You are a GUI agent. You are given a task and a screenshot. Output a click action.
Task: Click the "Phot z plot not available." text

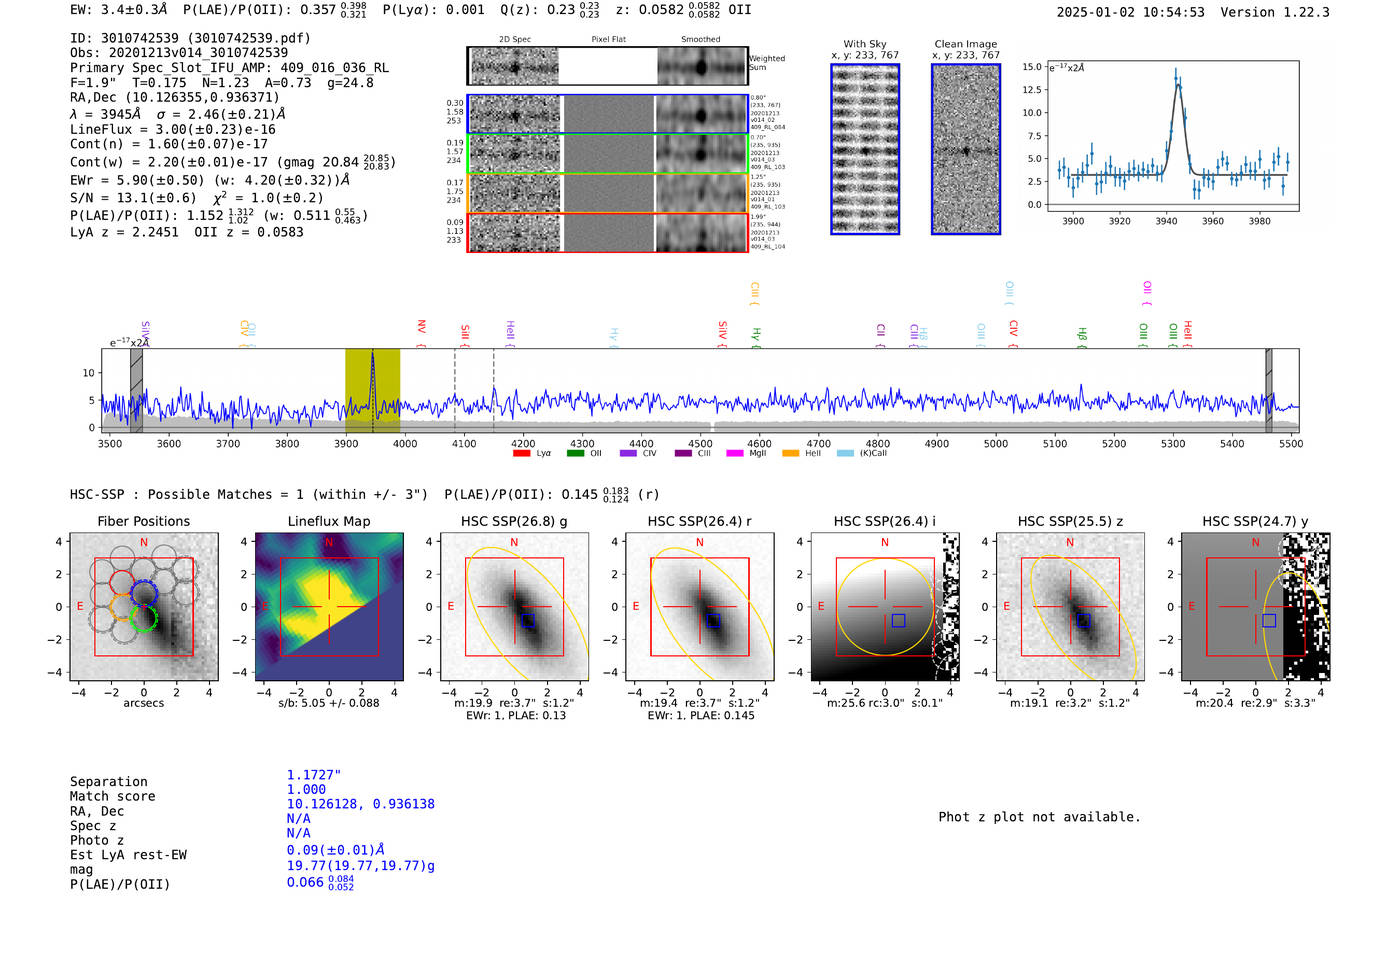[1039, 817]
